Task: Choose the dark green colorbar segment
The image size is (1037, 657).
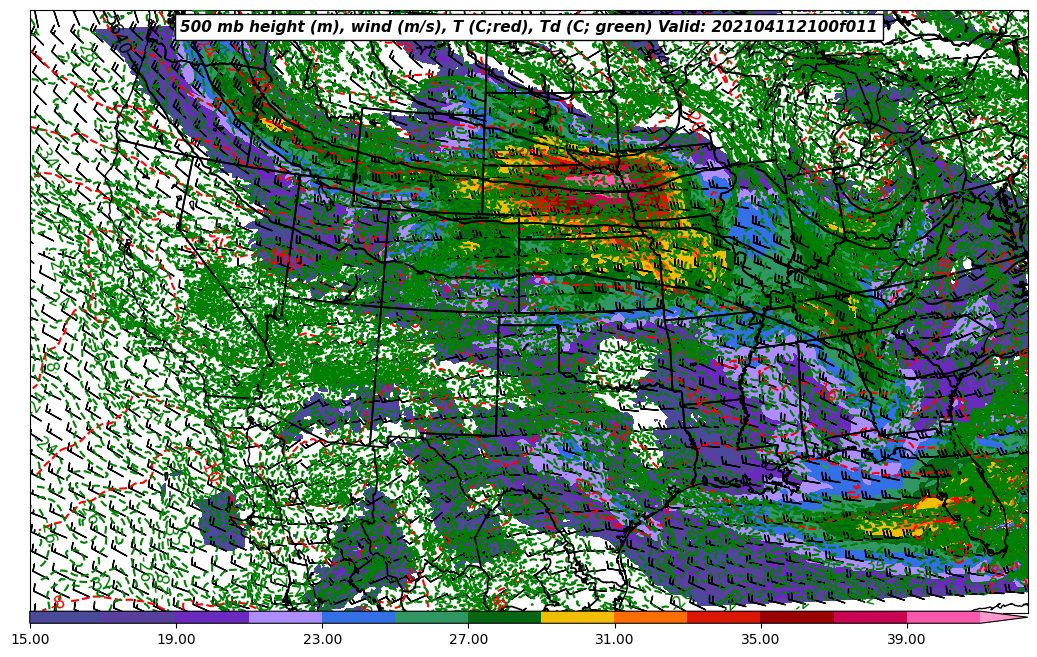Action: tap(504, 618)
